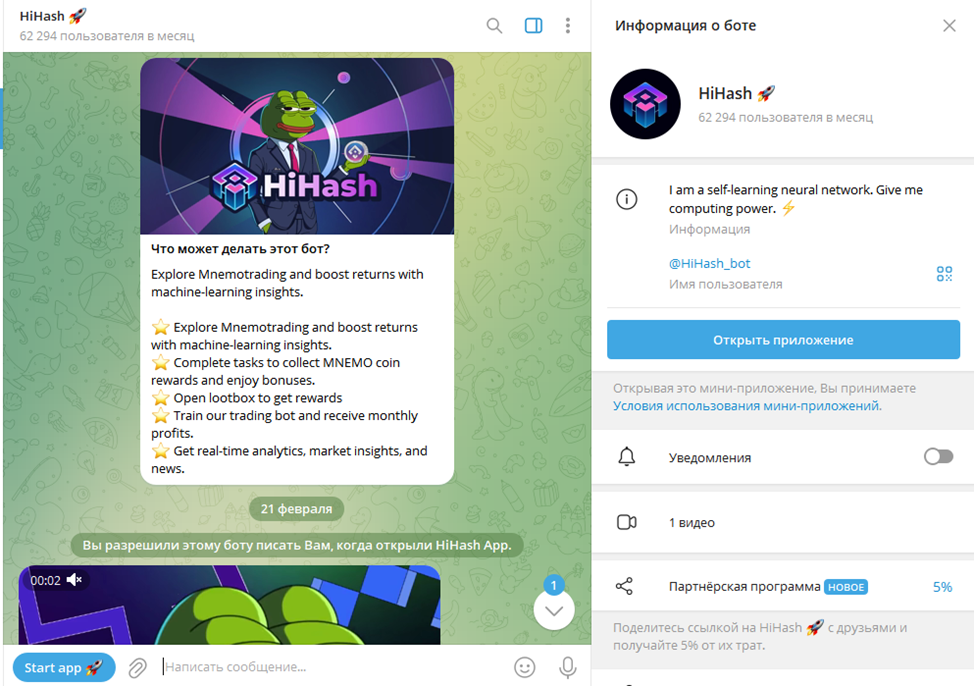Show QR code for @HiHash_bot
Viewport: 974px width, 686px height.
[944, 274]
